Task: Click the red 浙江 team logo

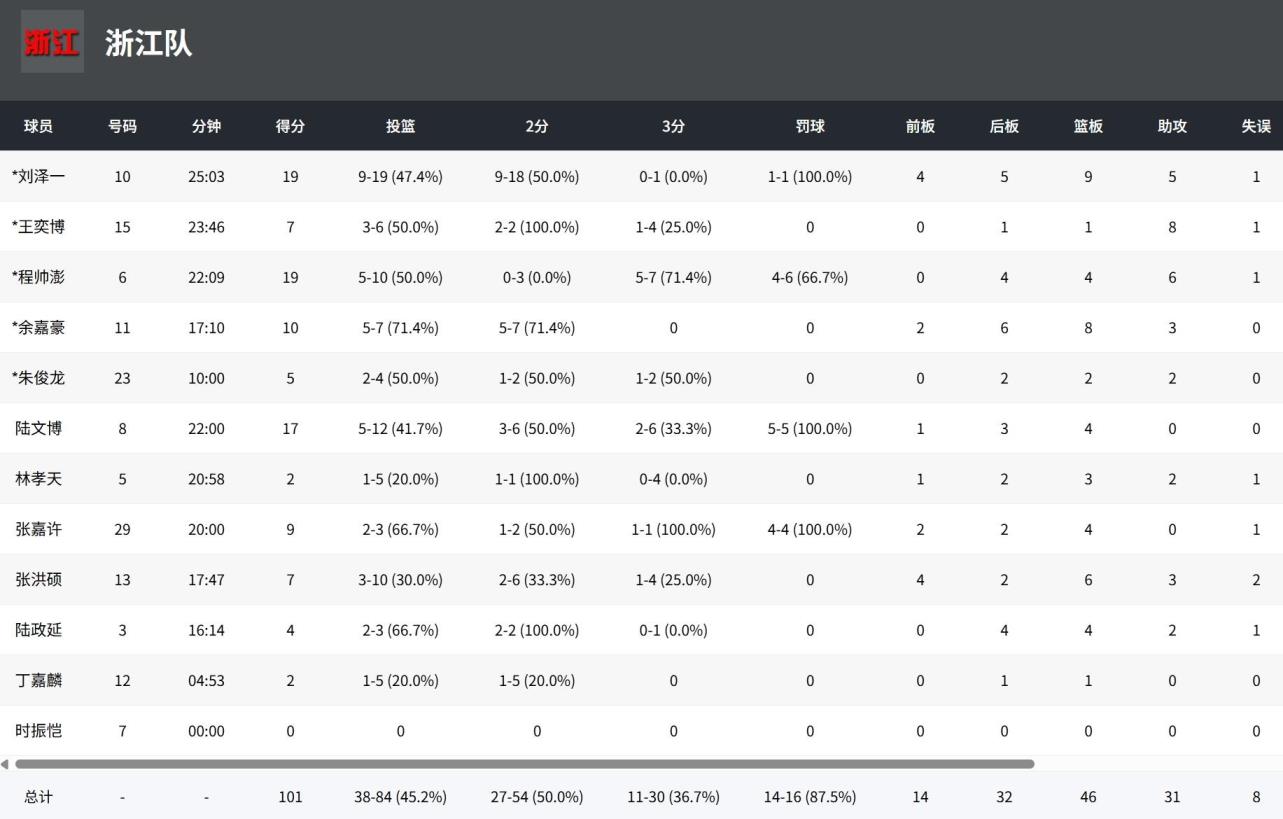Action: coord(52,42)
